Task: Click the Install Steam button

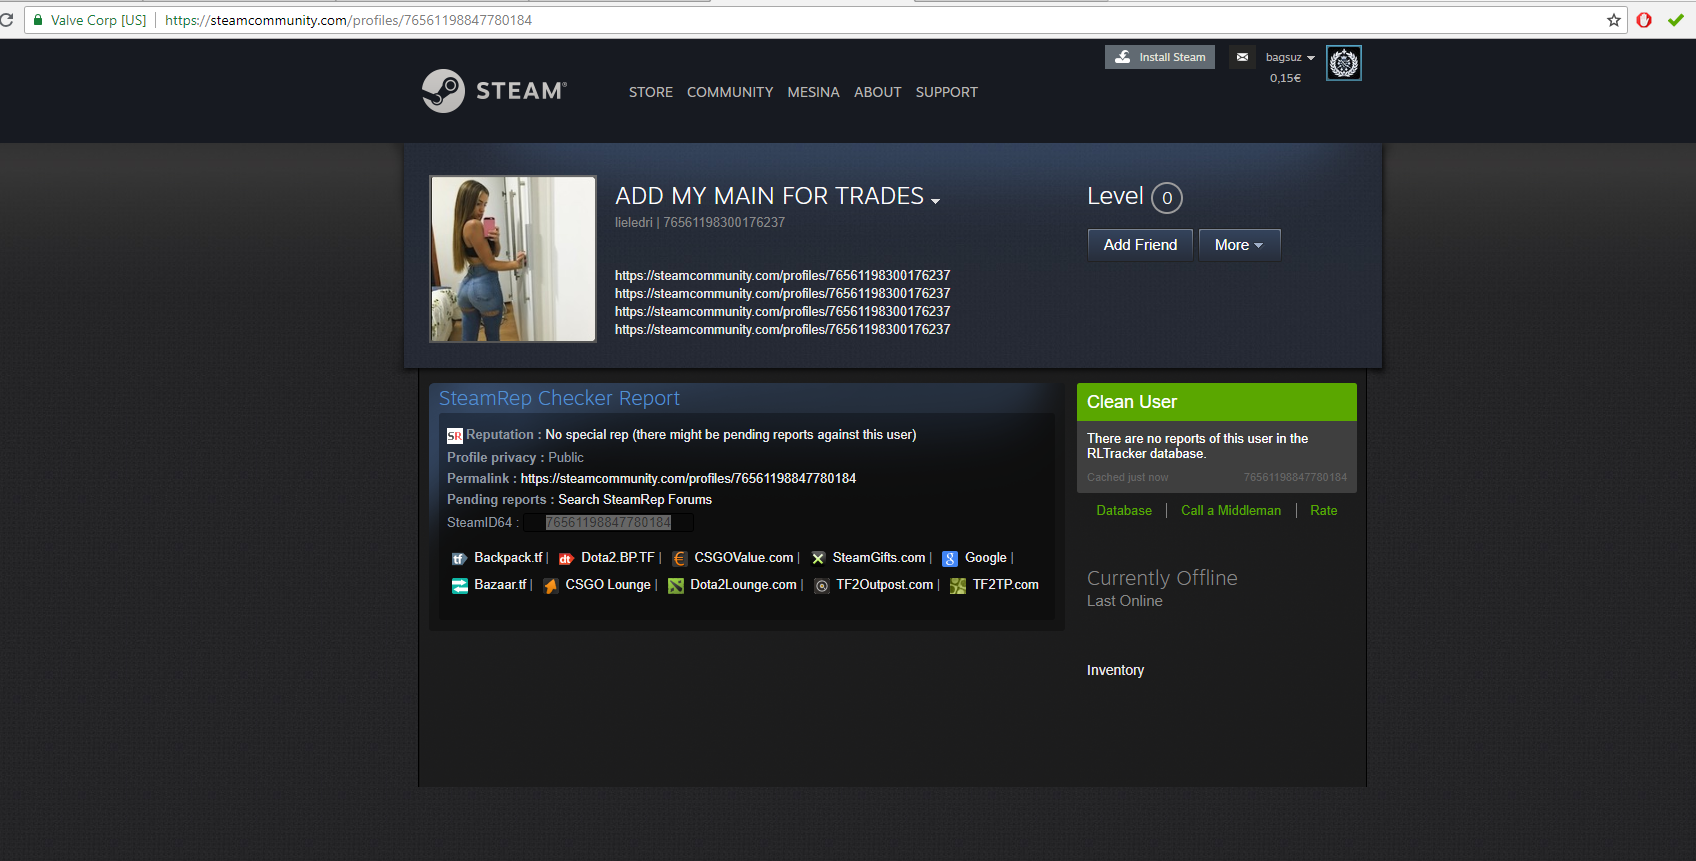Action: pyautogui.click(x=1160, y=57)
